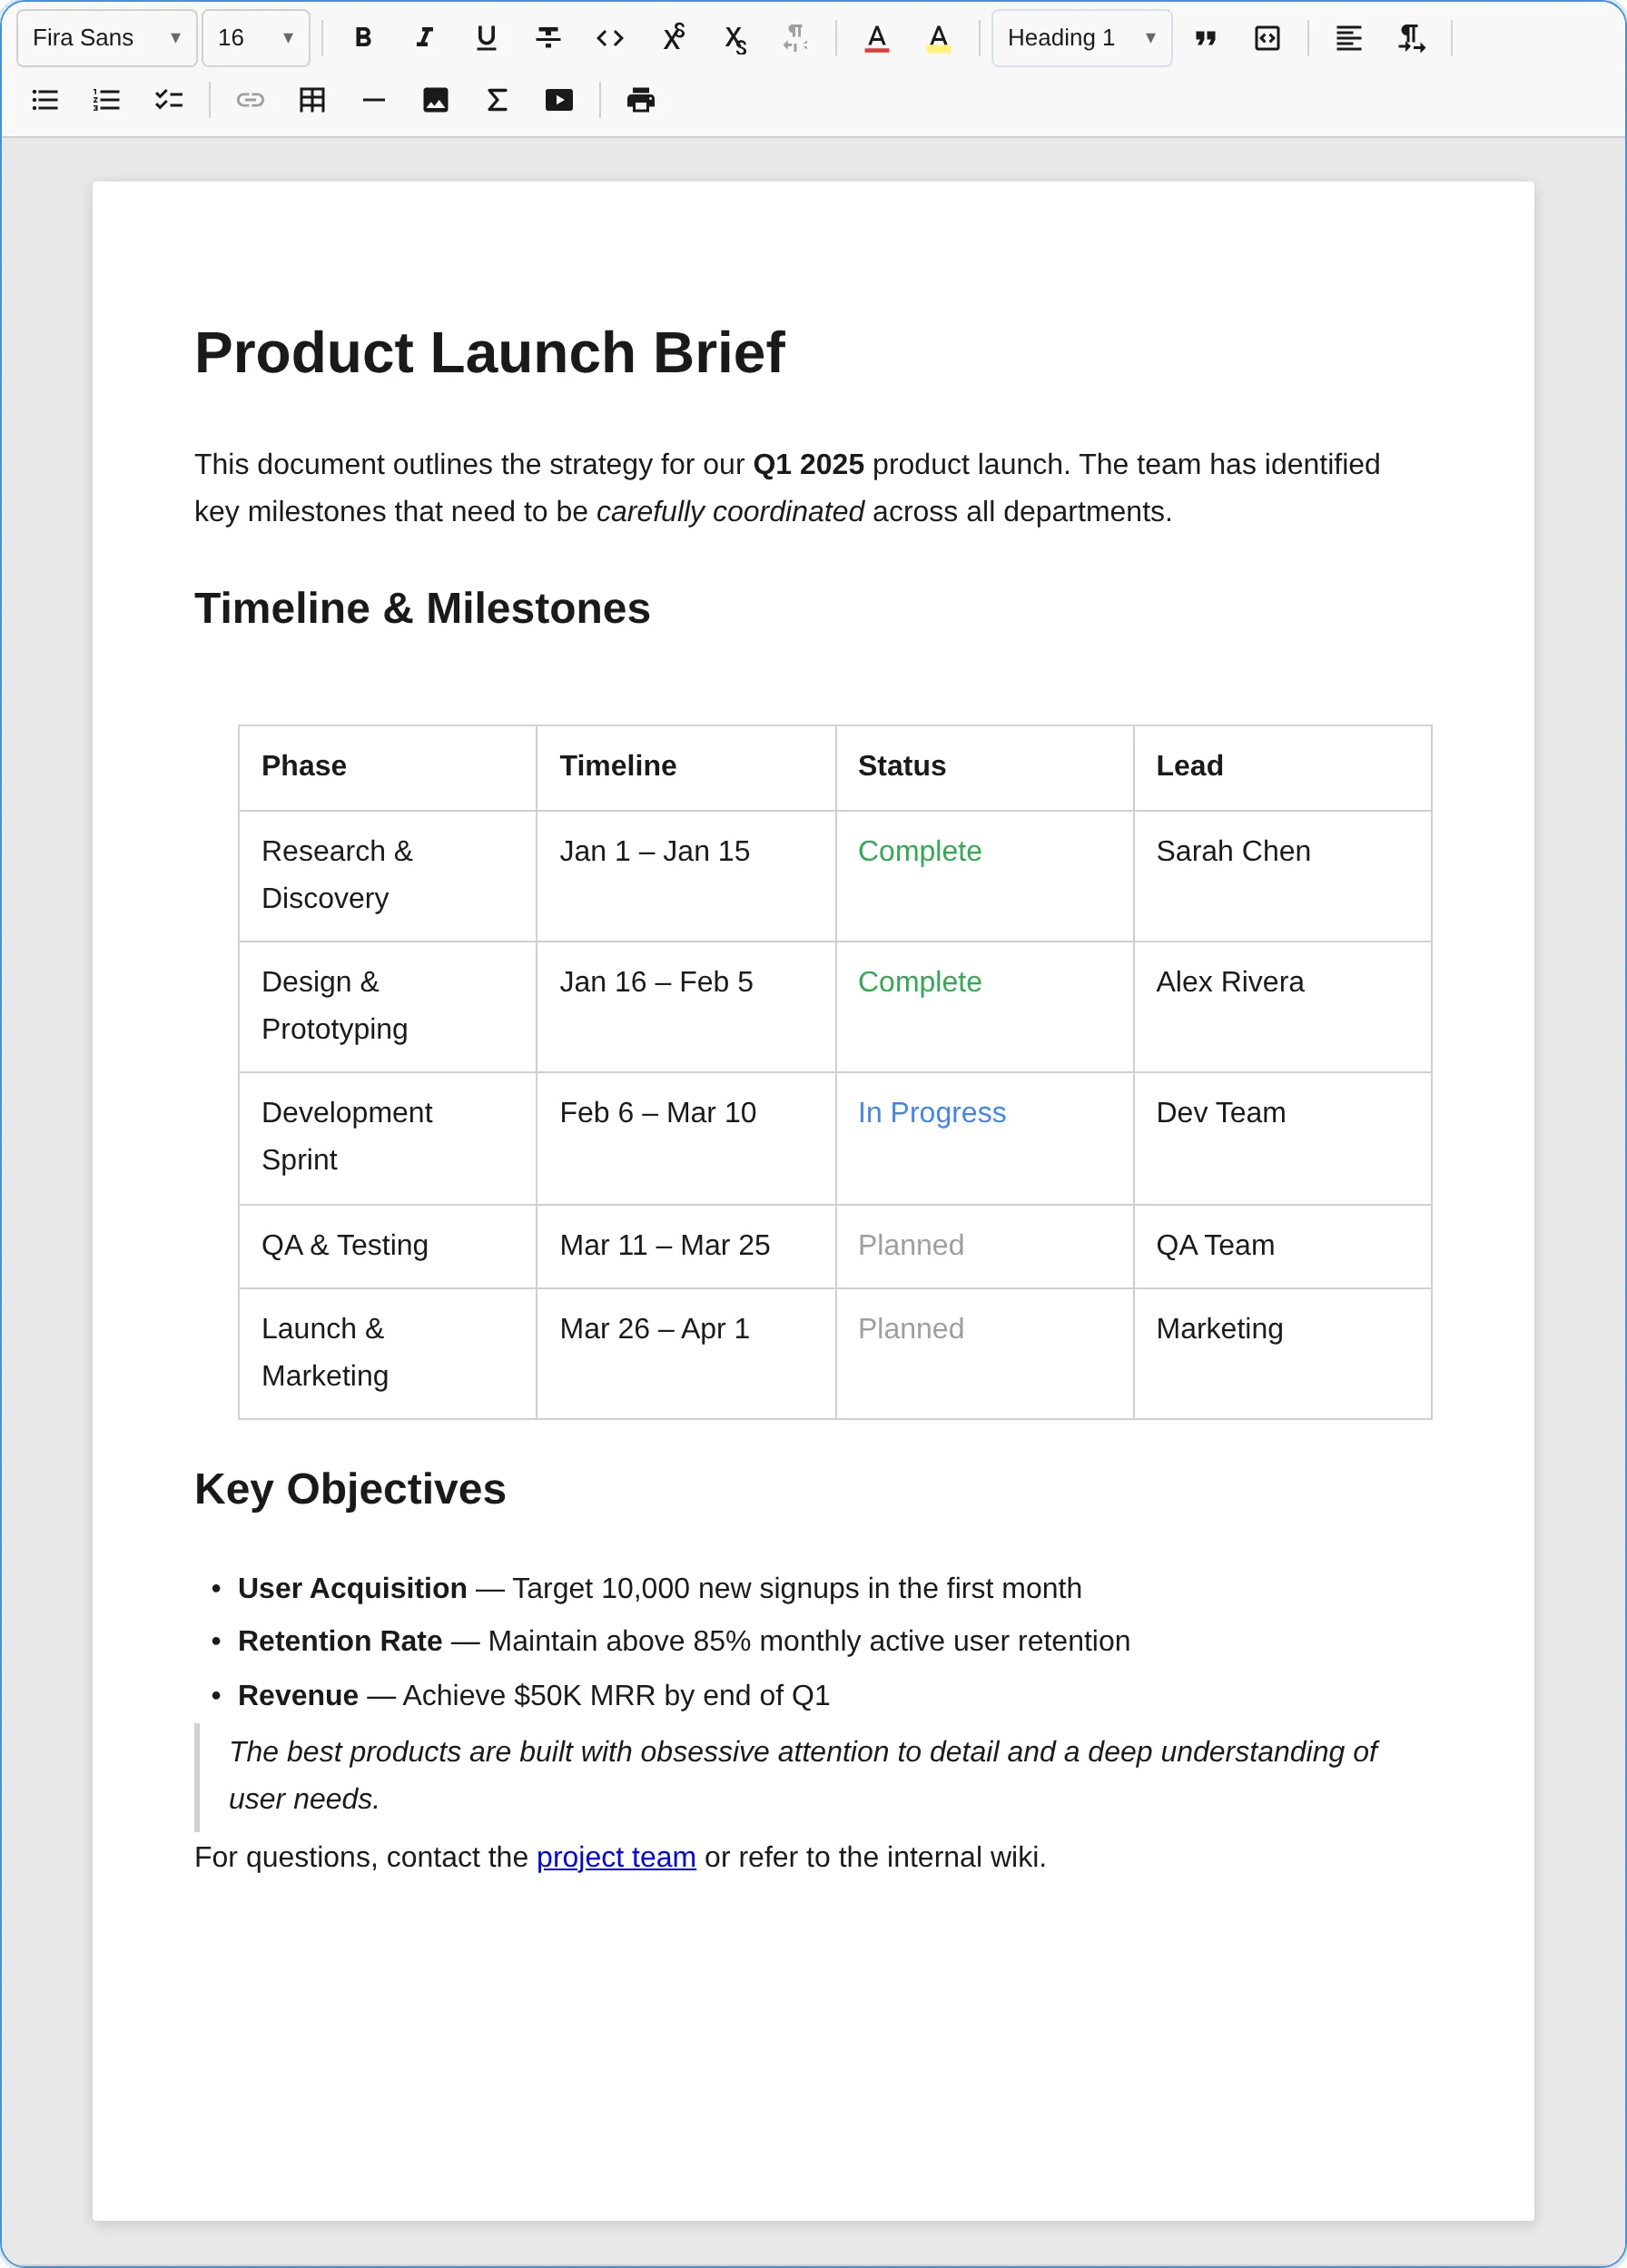The width and height of the screenshot is (1627, 2268).
Task: Open the project team link
Action: (x=616, y=1857)
